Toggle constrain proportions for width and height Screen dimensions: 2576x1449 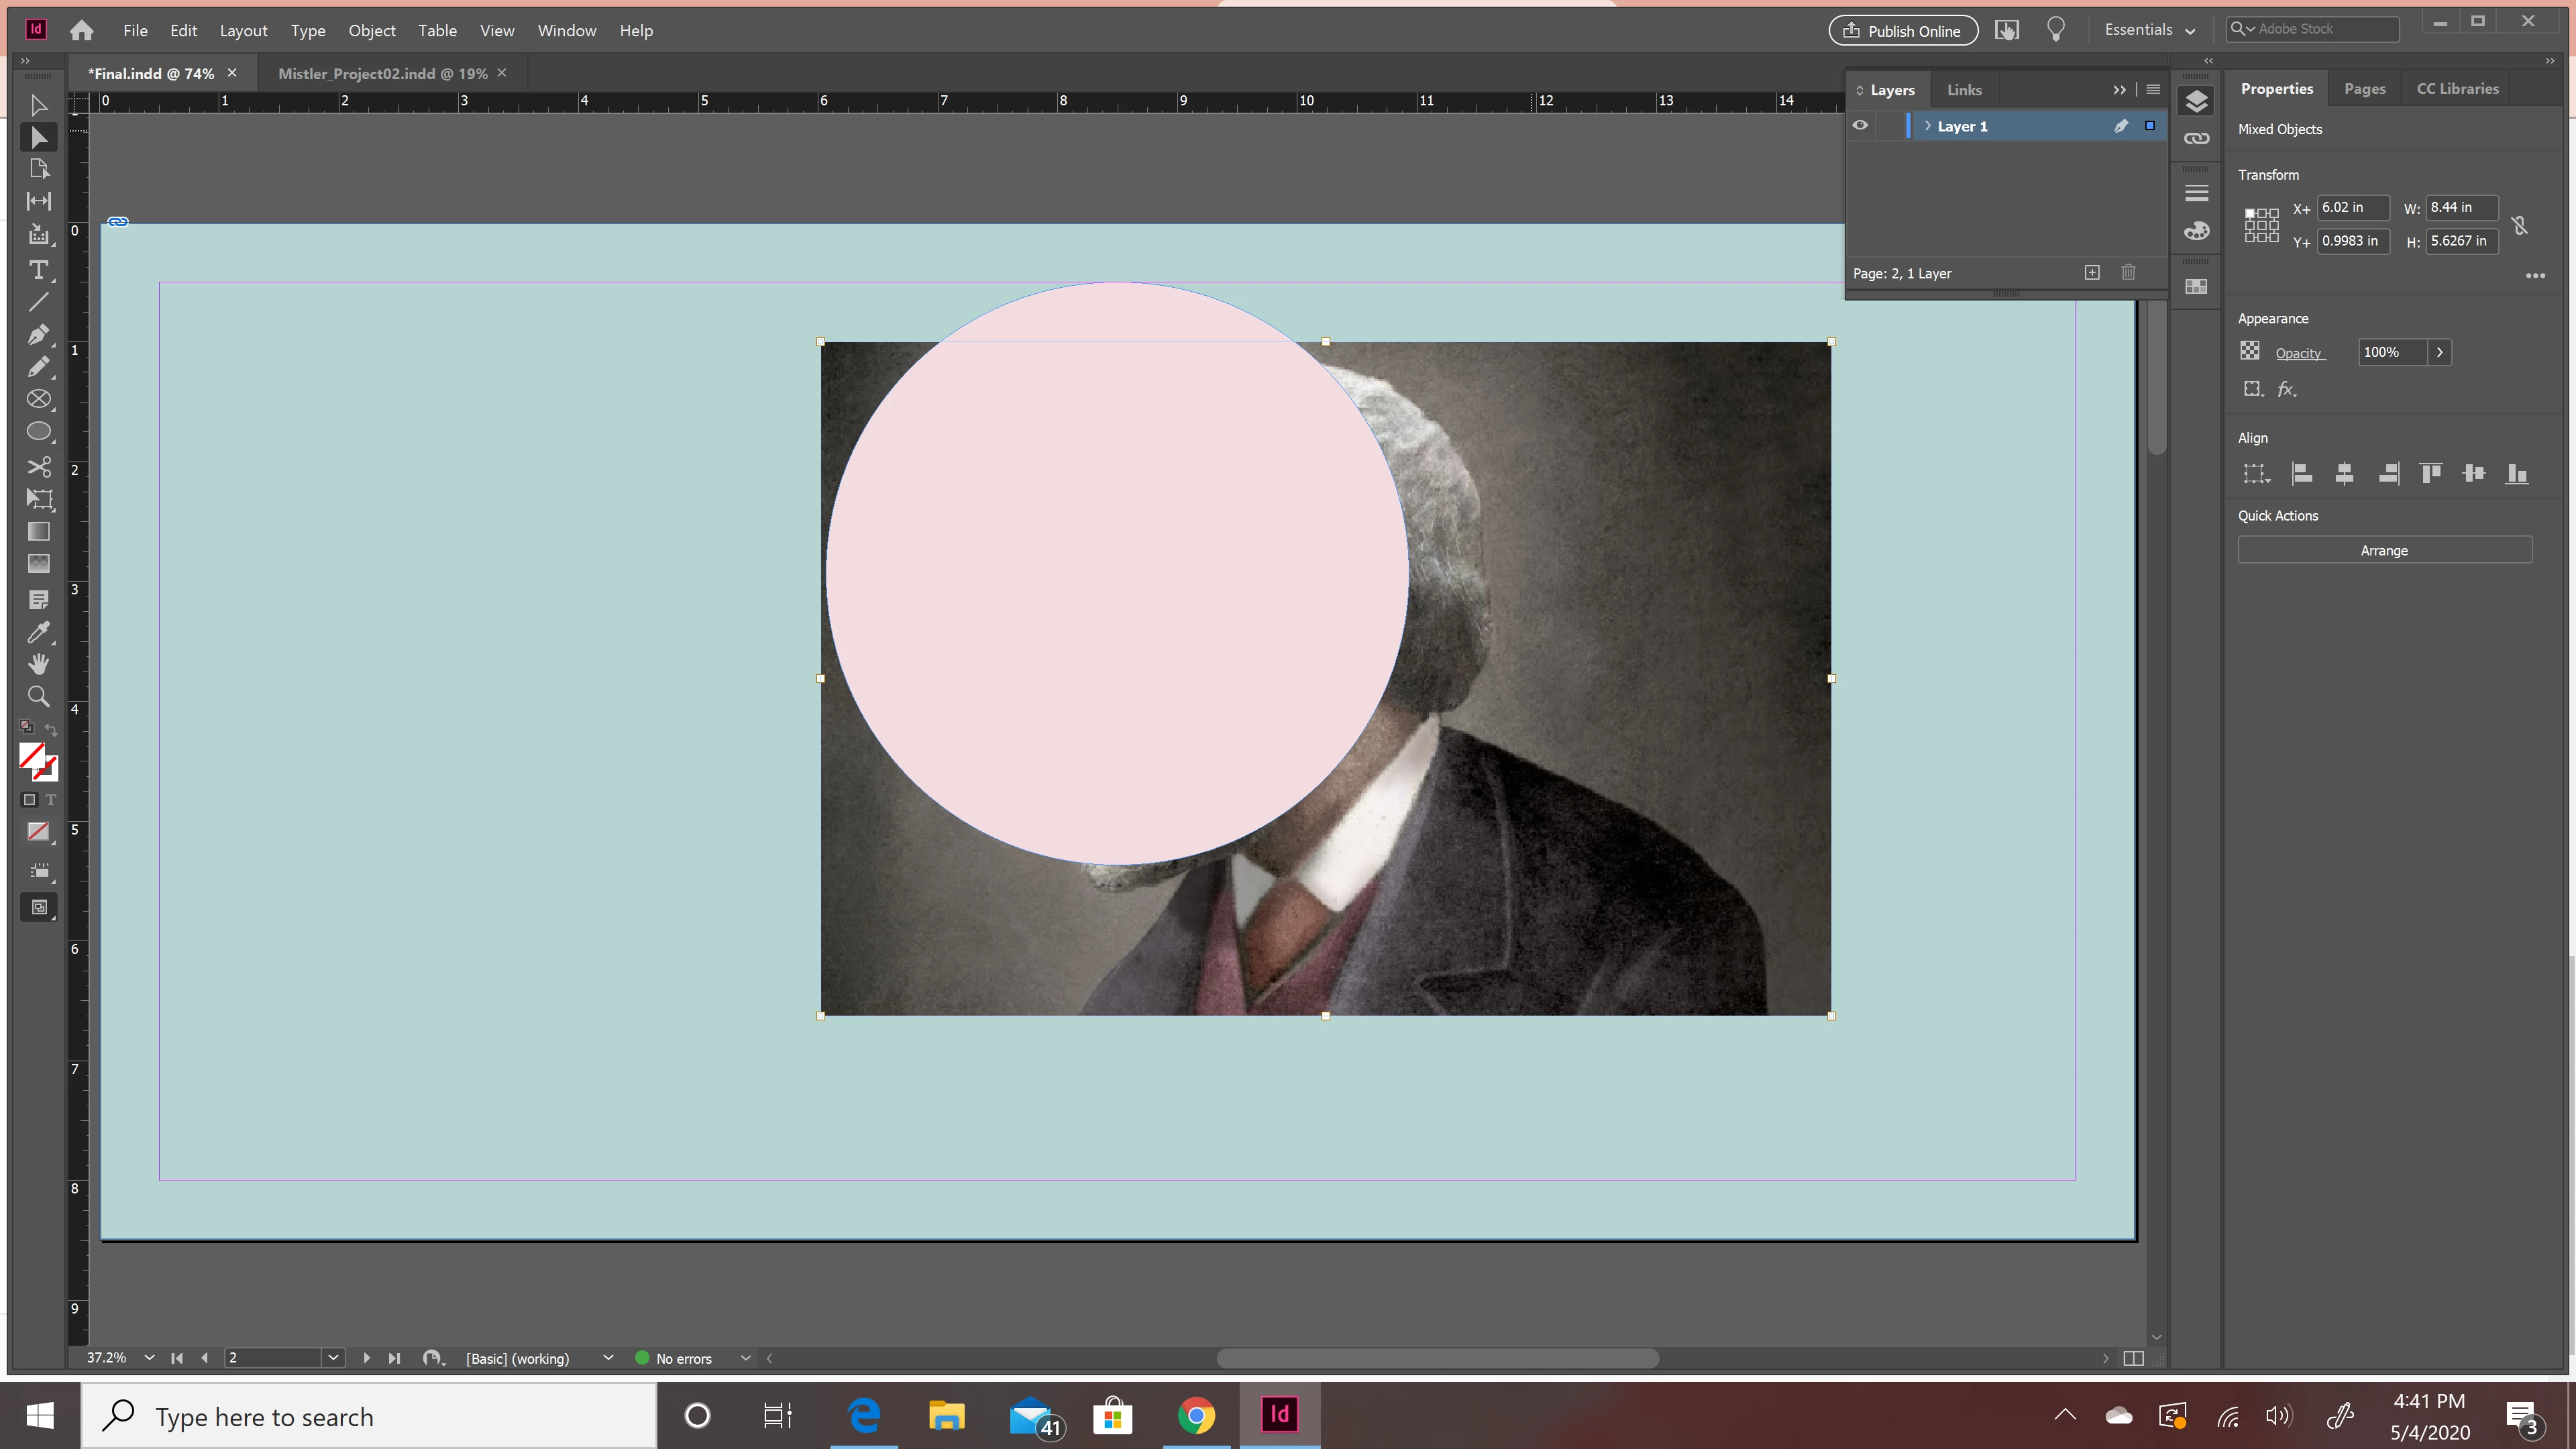pyautogui.click(x=2520, y=225)
